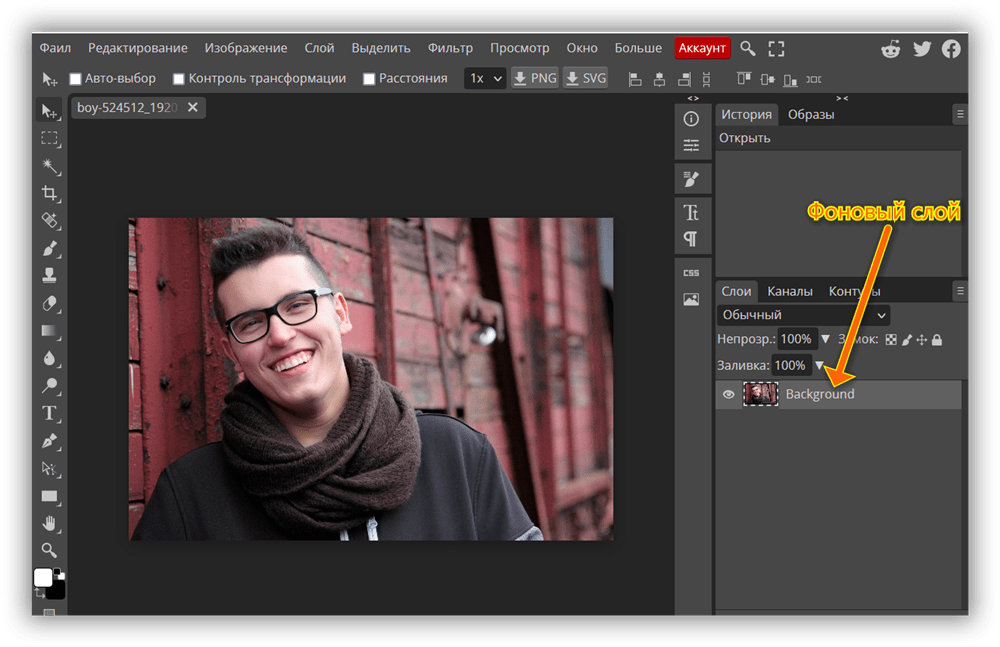Open the search magnifier icon
The height and width of the screenshot is (647, 1000).
click(747, 48)
